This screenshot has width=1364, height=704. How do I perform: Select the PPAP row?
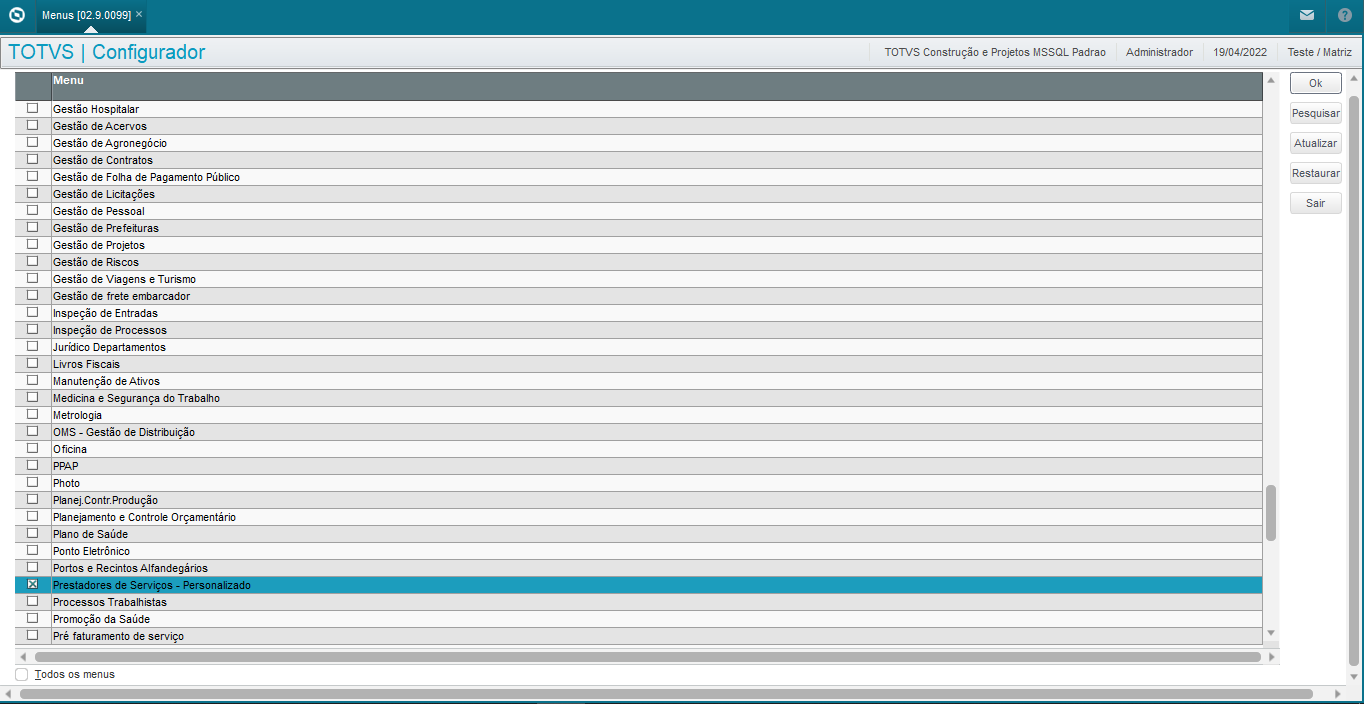[x=638, y=466]
